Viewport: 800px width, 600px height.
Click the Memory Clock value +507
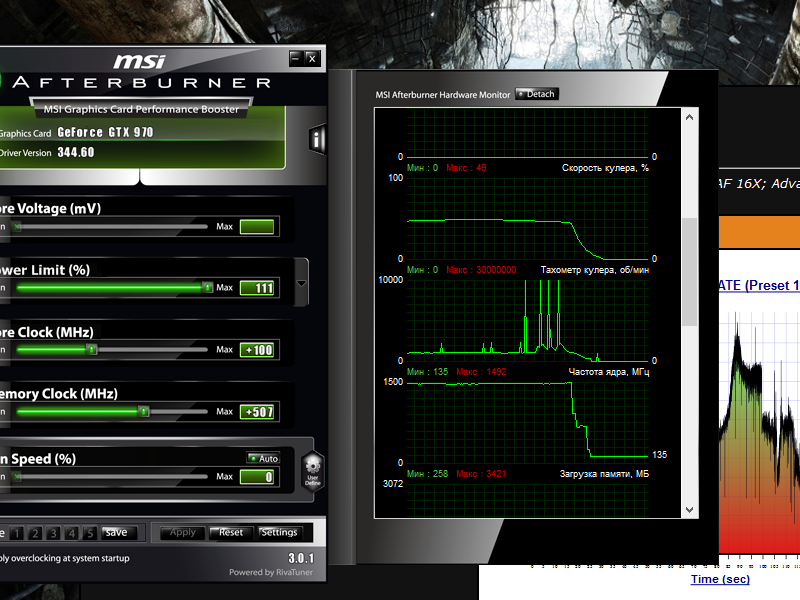[257, 412]
